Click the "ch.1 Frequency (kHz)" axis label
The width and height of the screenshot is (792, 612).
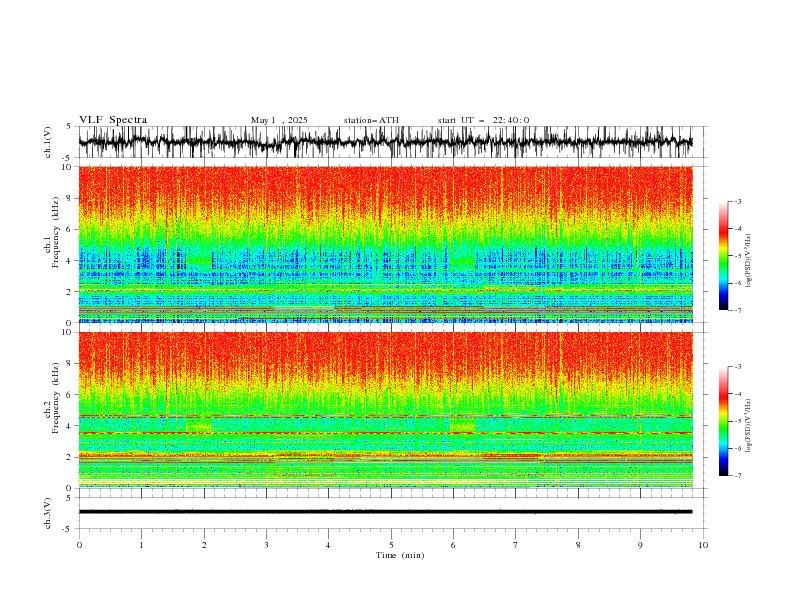53,232
